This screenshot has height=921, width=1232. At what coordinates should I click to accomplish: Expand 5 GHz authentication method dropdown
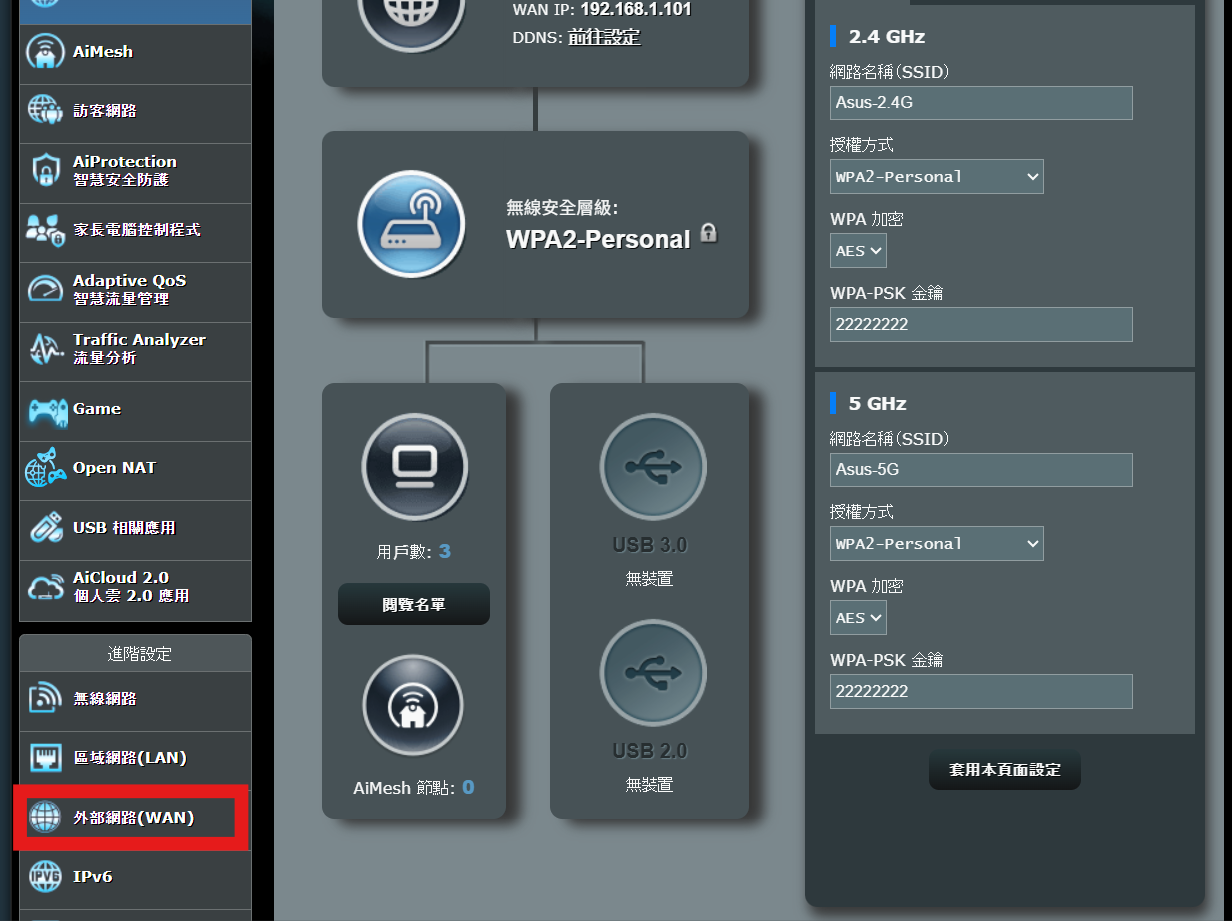click(936, 544)
